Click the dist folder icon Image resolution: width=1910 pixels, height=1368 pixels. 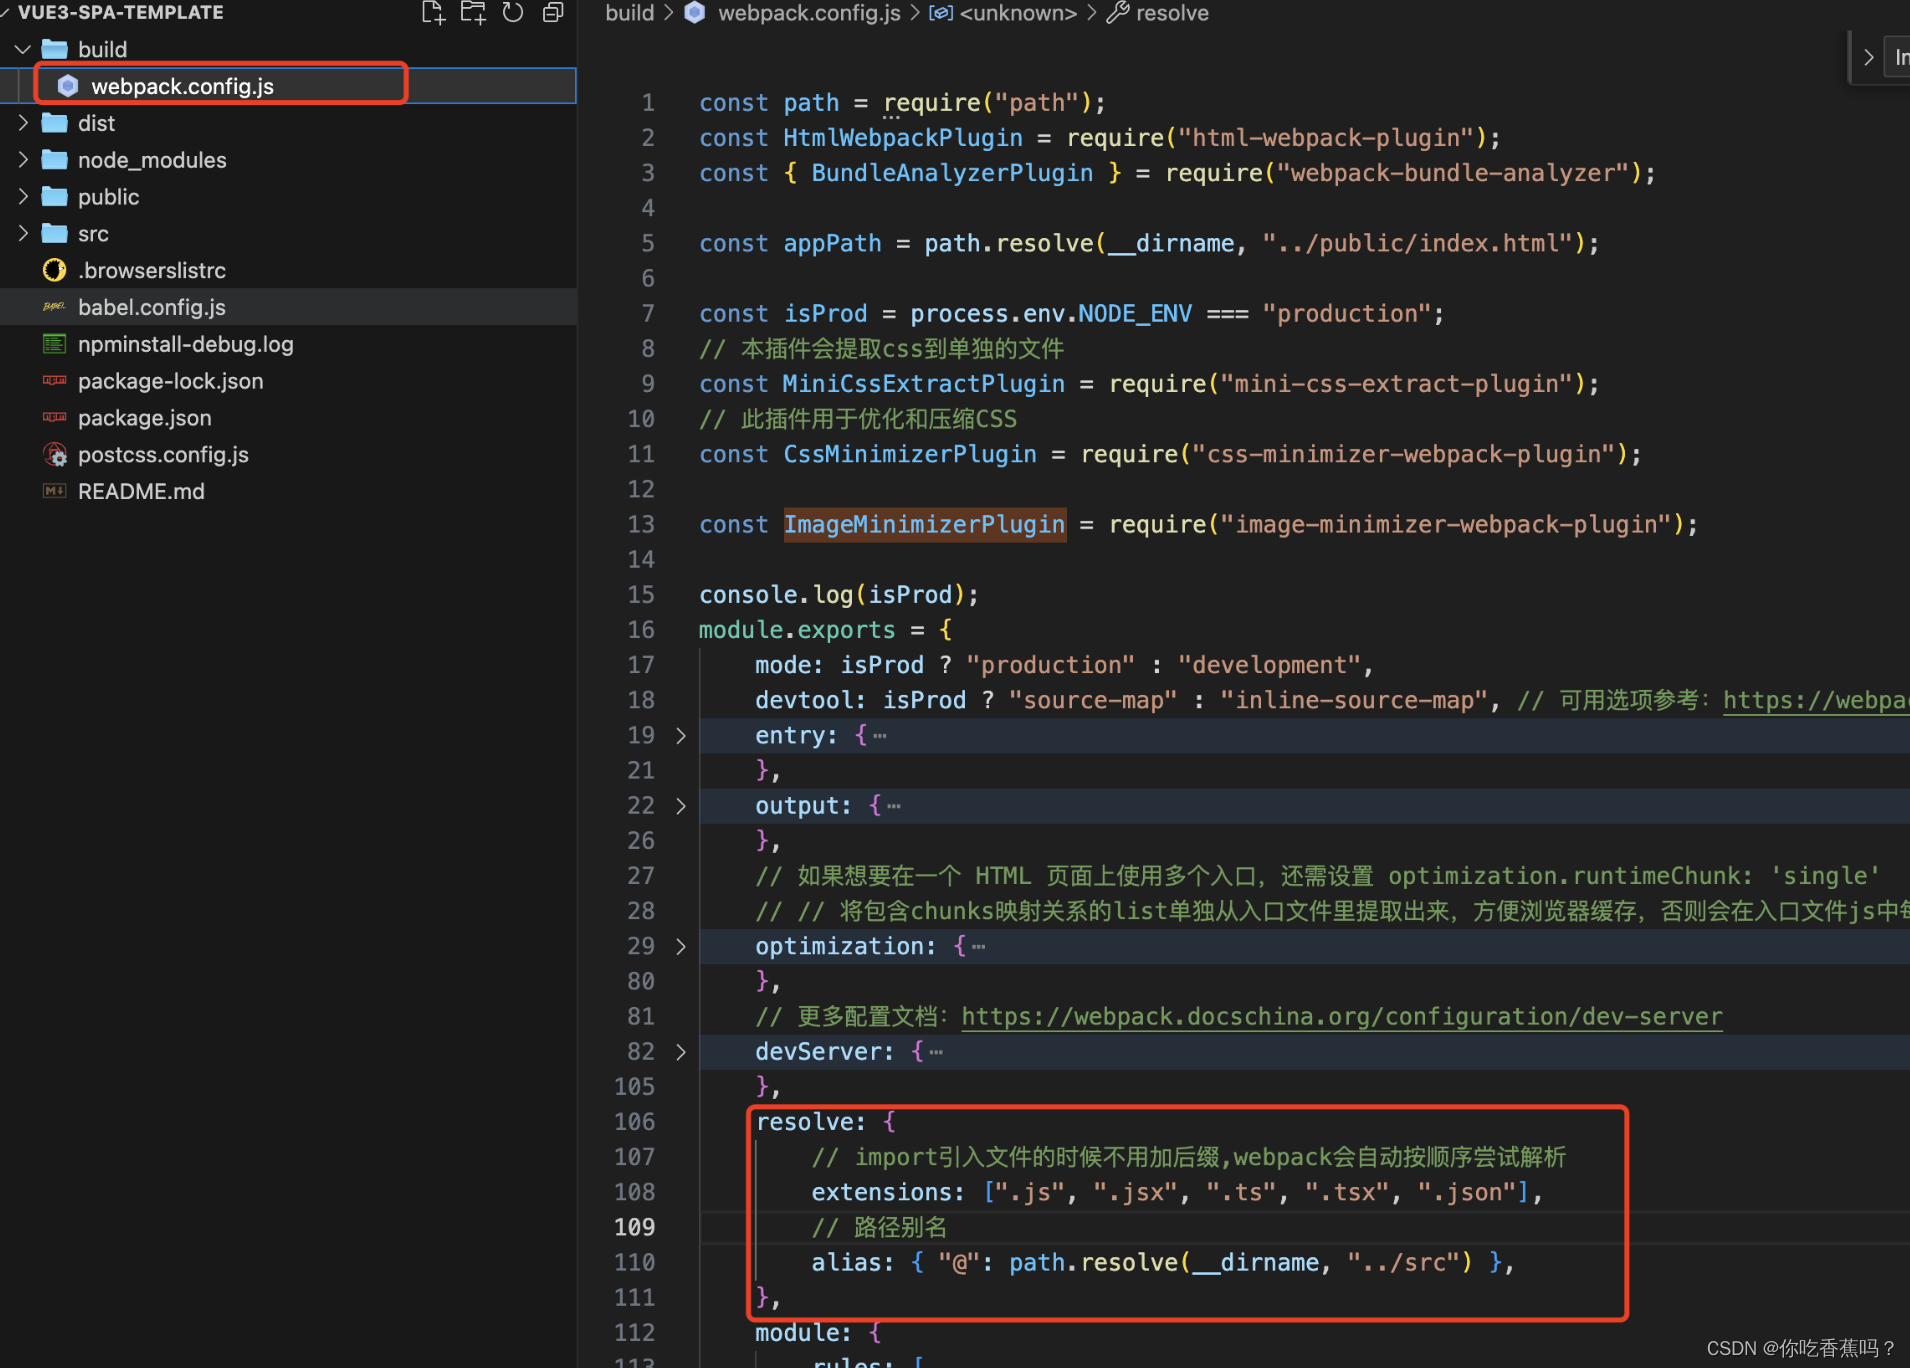tap(55, 123)
